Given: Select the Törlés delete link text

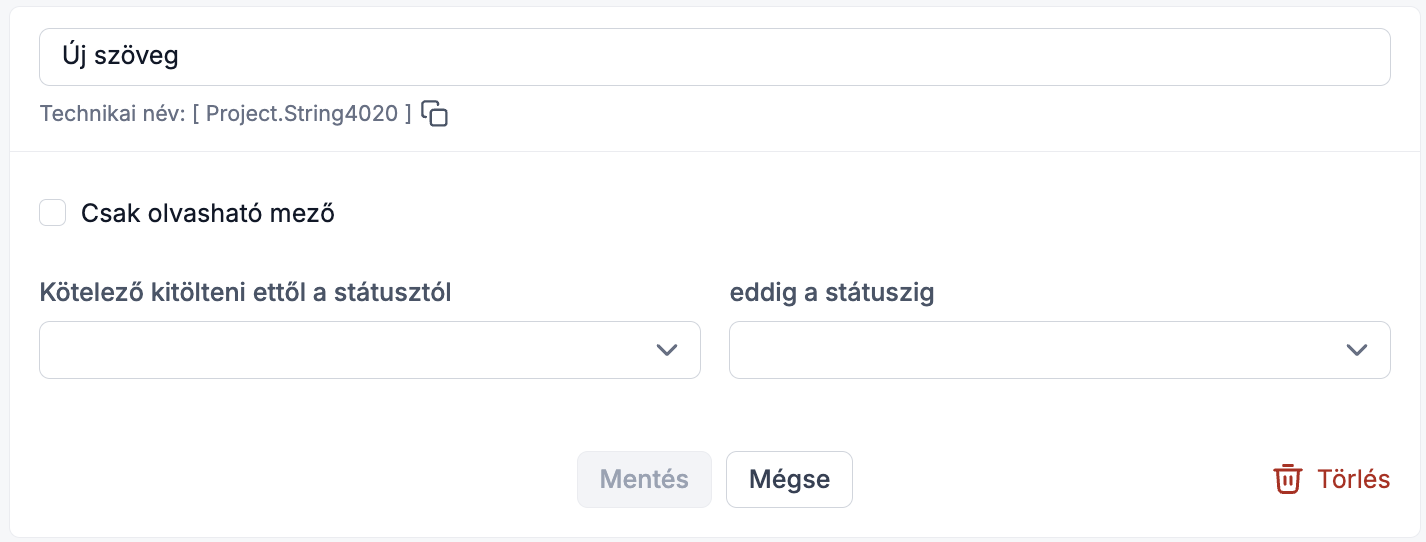Looking at the screenshot, I should pos(1353,479).
